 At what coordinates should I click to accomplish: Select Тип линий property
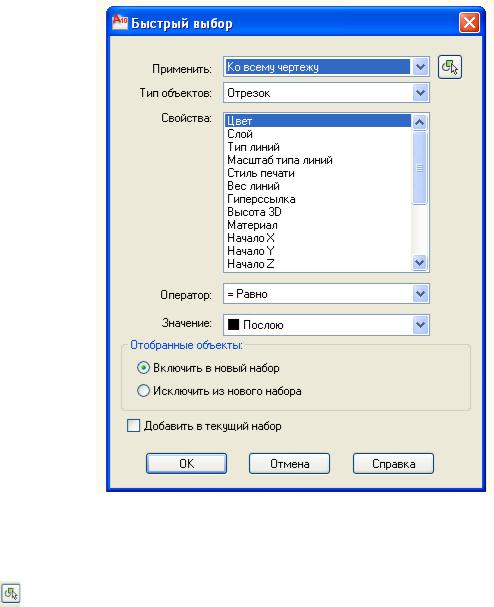(x=317, y=147)
